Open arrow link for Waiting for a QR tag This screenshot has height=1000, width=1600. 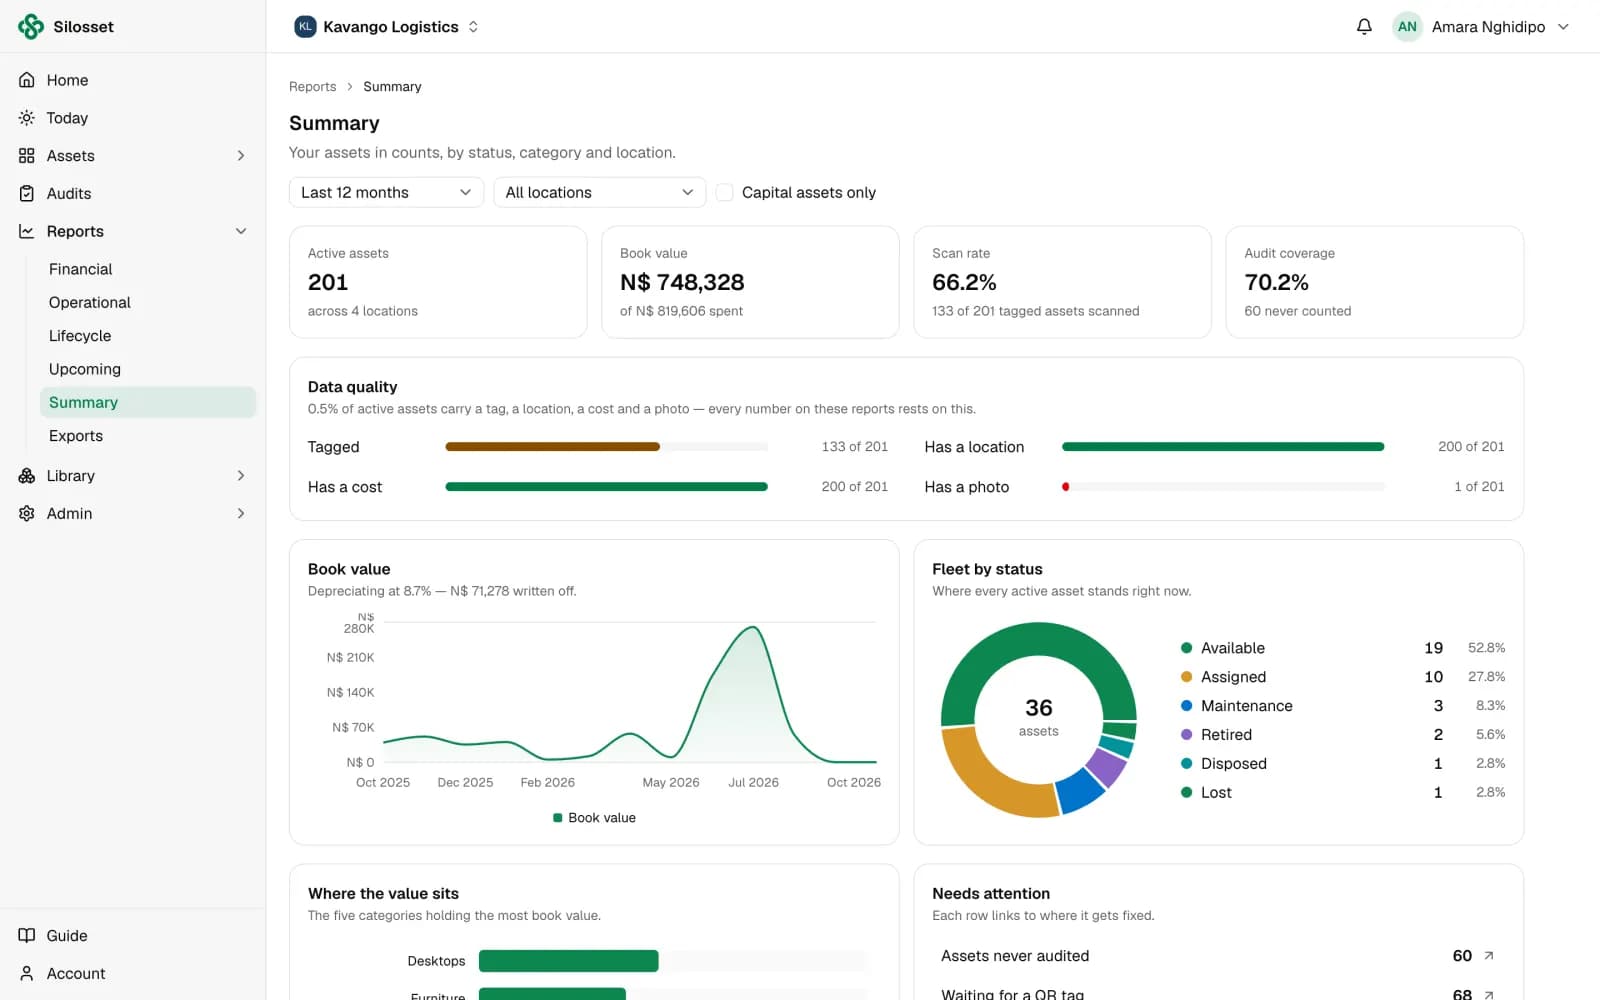[x=1488, y=995]
